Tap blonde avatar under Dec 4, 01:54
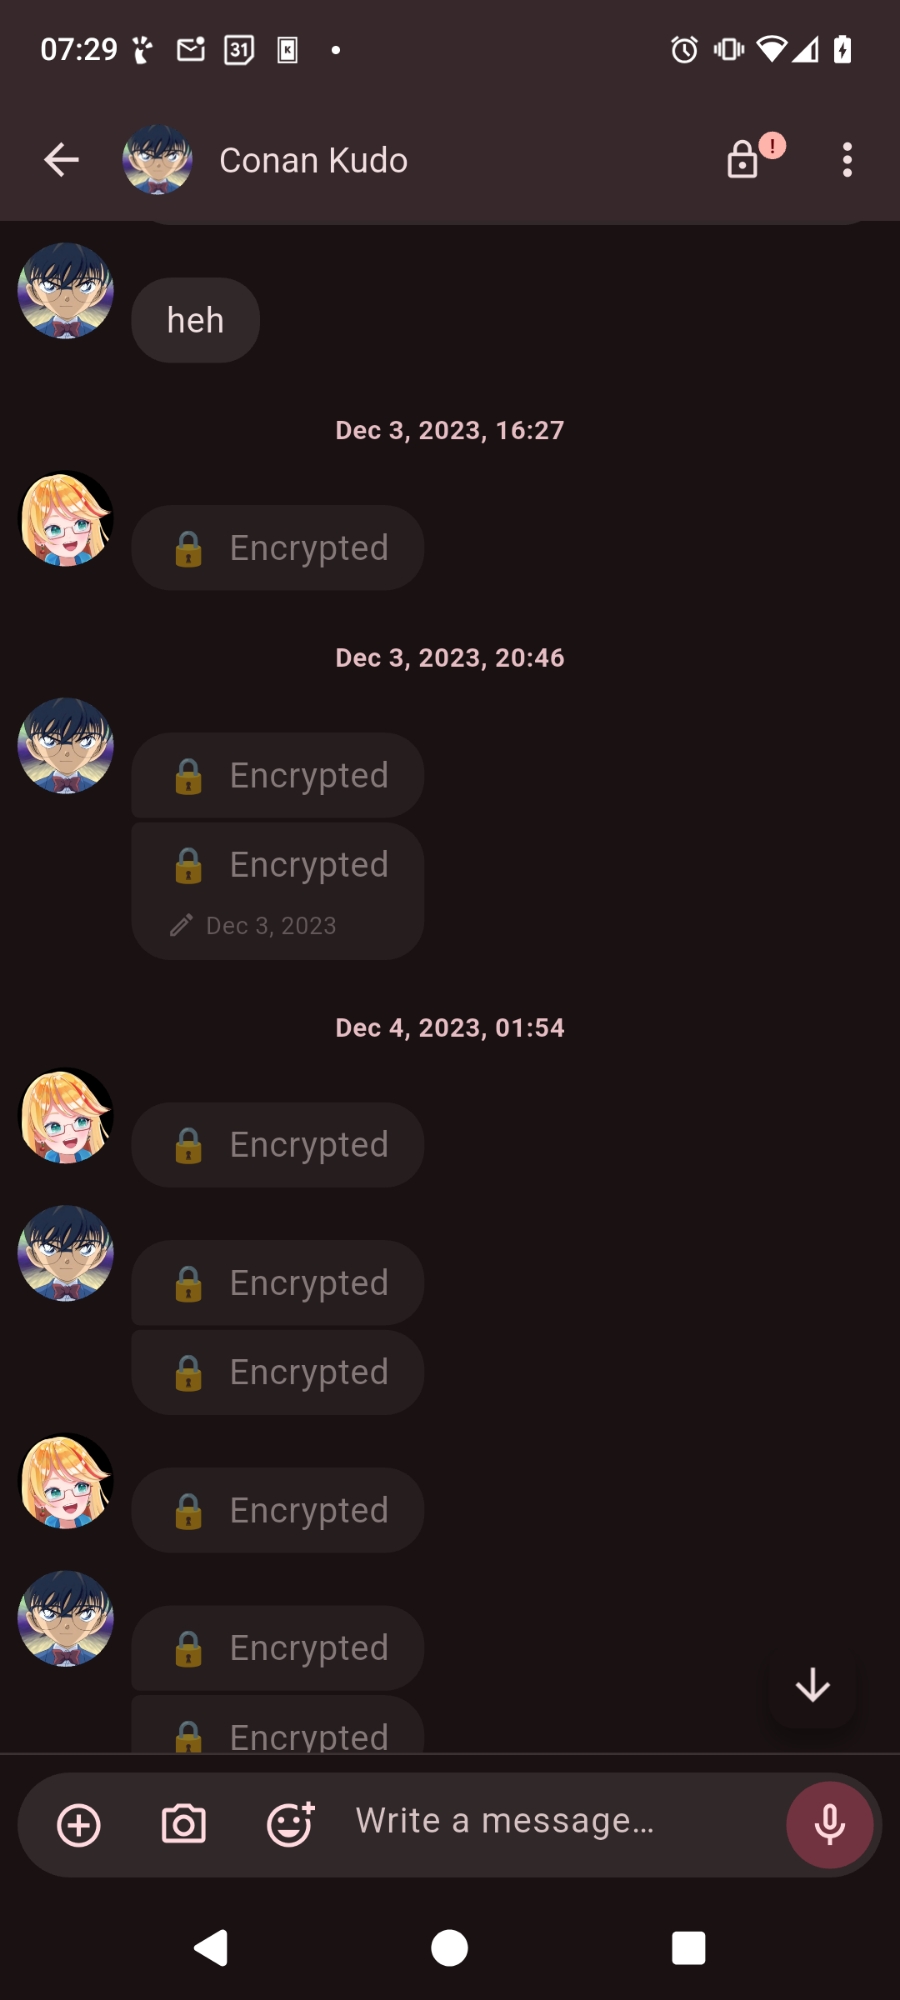 [x=66, y=1116]
